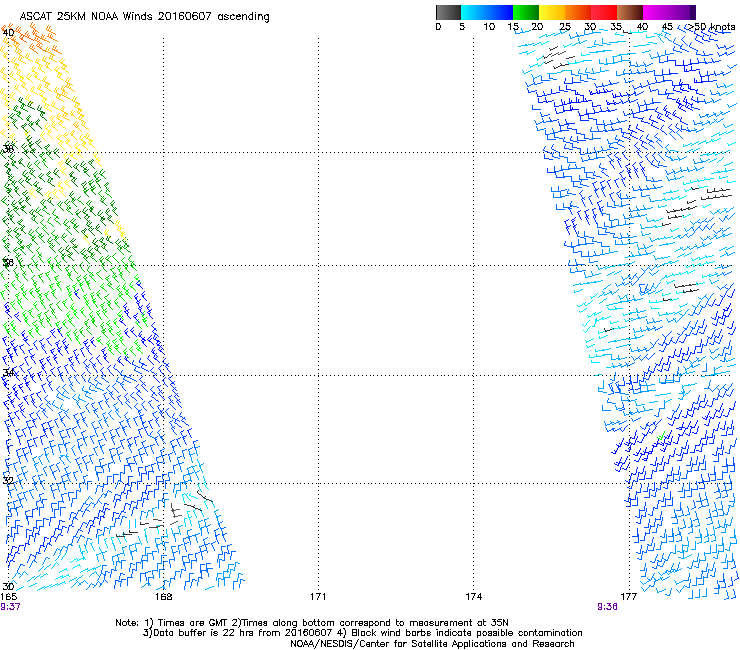The image size is (740, 650).
Task: Click the orange 25-30 knots legend segment
Action: [x=578, y=12]
